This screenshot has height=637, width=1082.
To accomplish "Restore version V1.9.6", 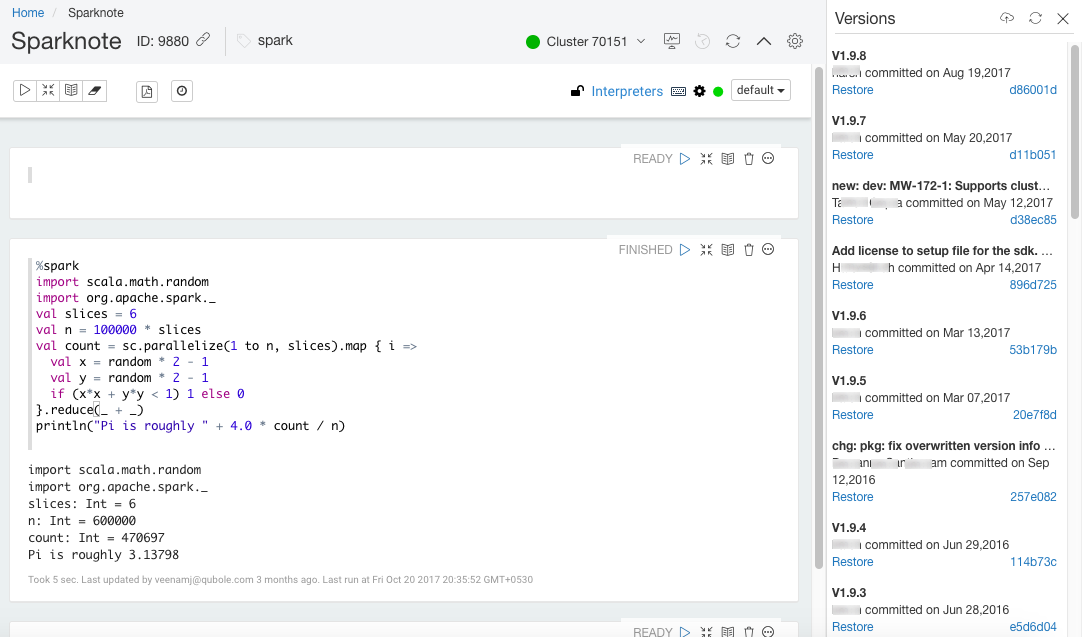I will click(852, 350).
